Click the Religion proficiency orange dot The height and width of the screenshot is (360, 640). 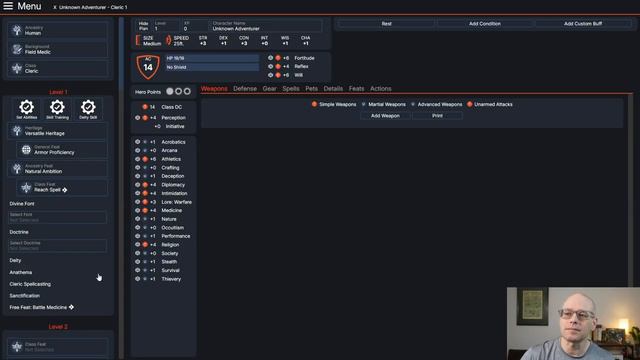[145, 245]
